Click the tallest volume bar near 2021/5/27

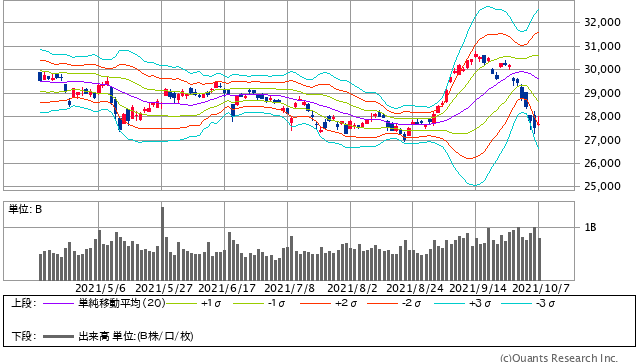point(162,243)
